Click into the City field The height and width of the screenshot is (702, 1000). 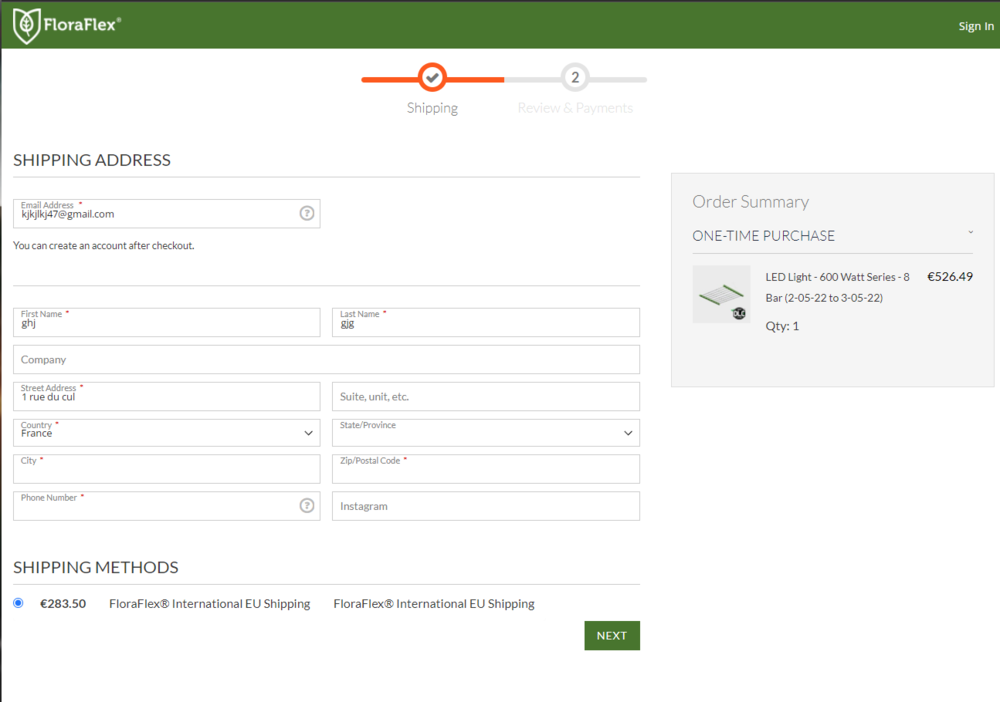coord(166,469)
